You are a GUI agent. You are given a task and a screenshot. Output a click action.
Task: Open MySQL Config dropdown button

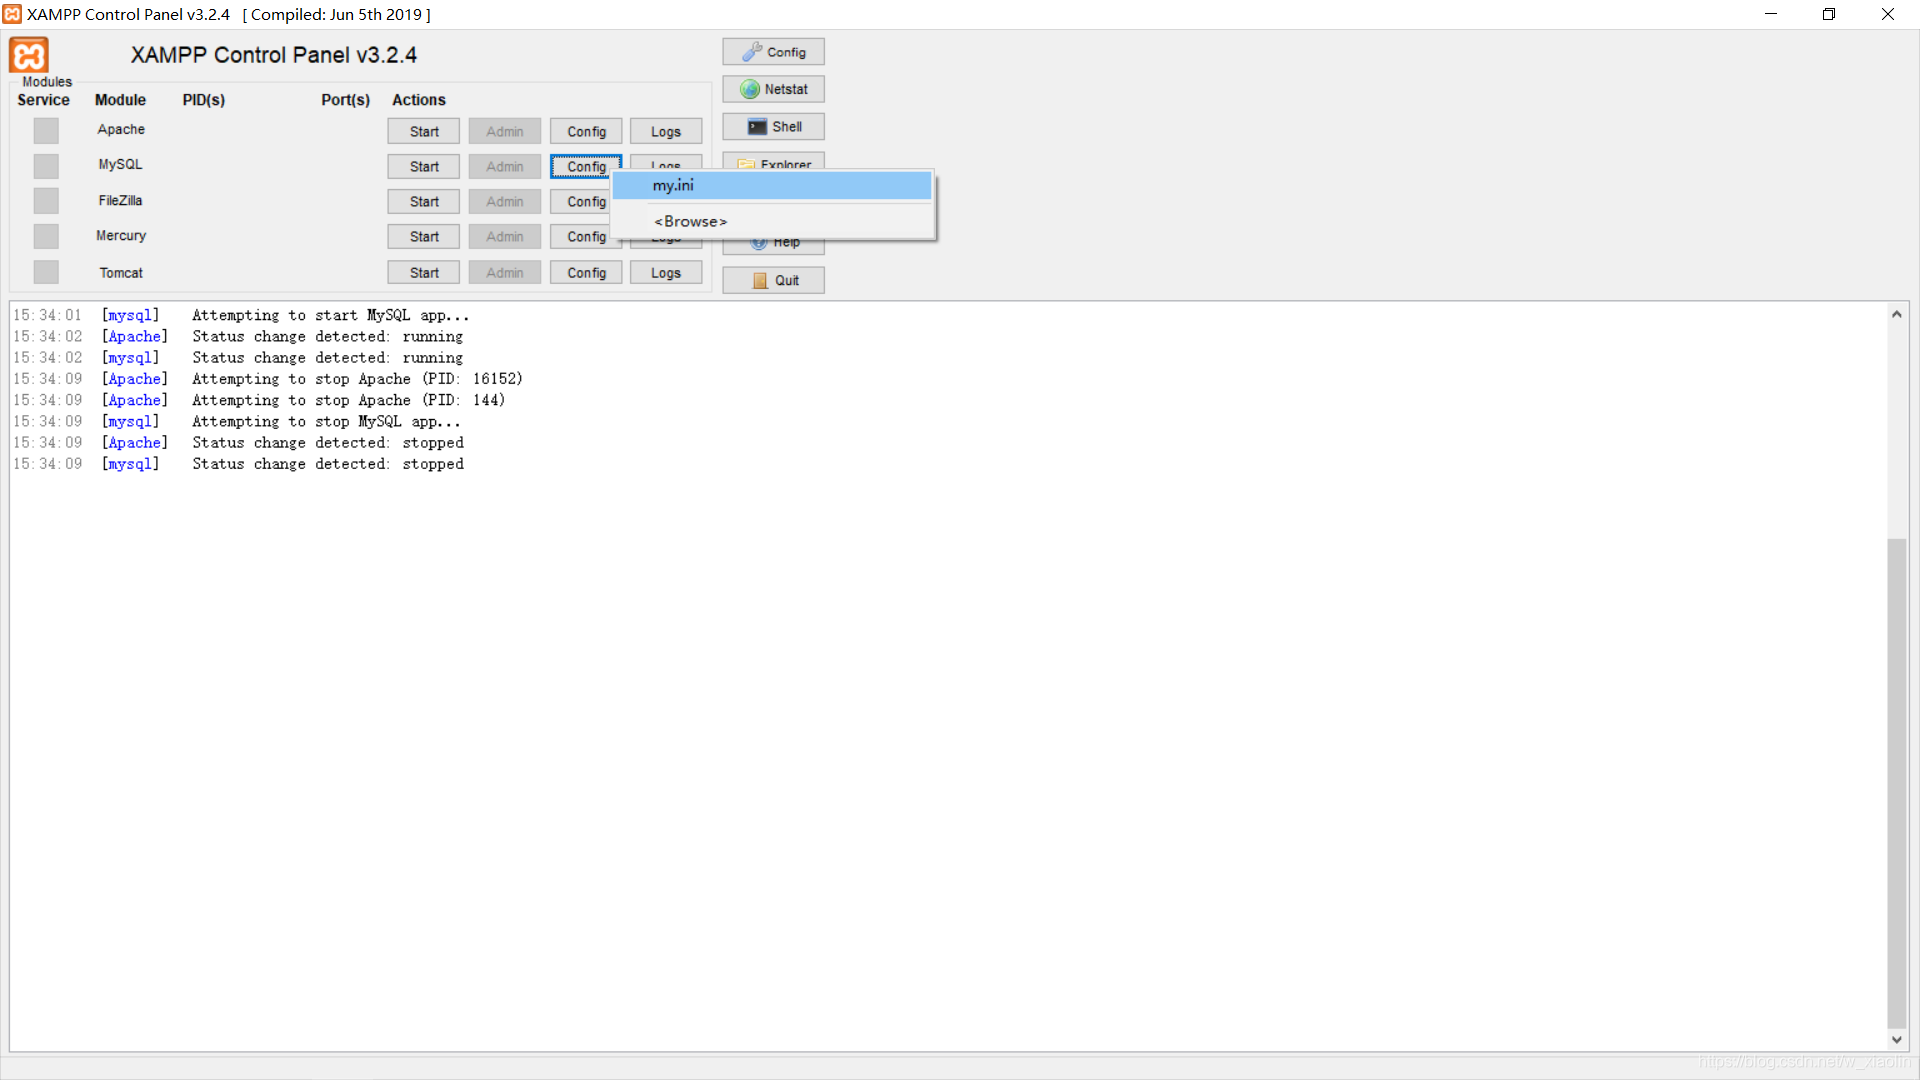(x=584, y=166)
